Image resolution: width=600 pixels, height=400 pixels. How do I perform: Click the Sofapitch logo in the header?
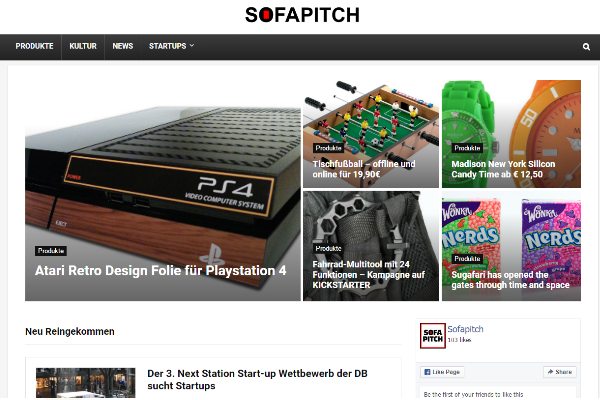tap(302, 15)
